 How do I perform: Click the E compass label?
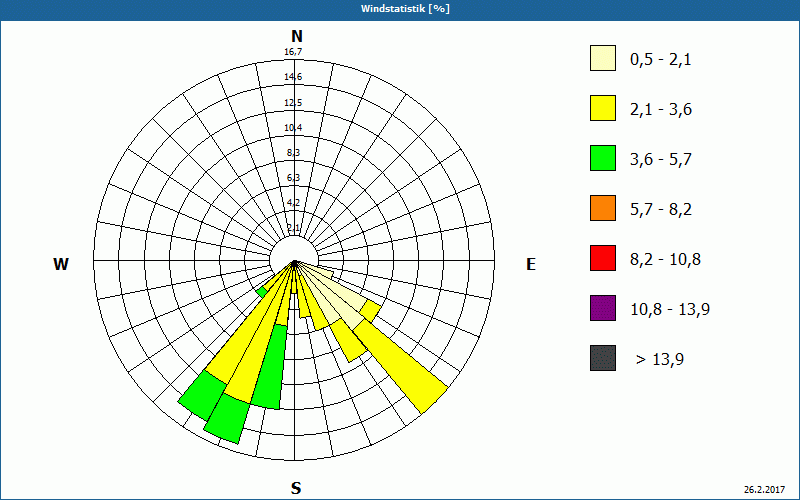pos(531,264)
